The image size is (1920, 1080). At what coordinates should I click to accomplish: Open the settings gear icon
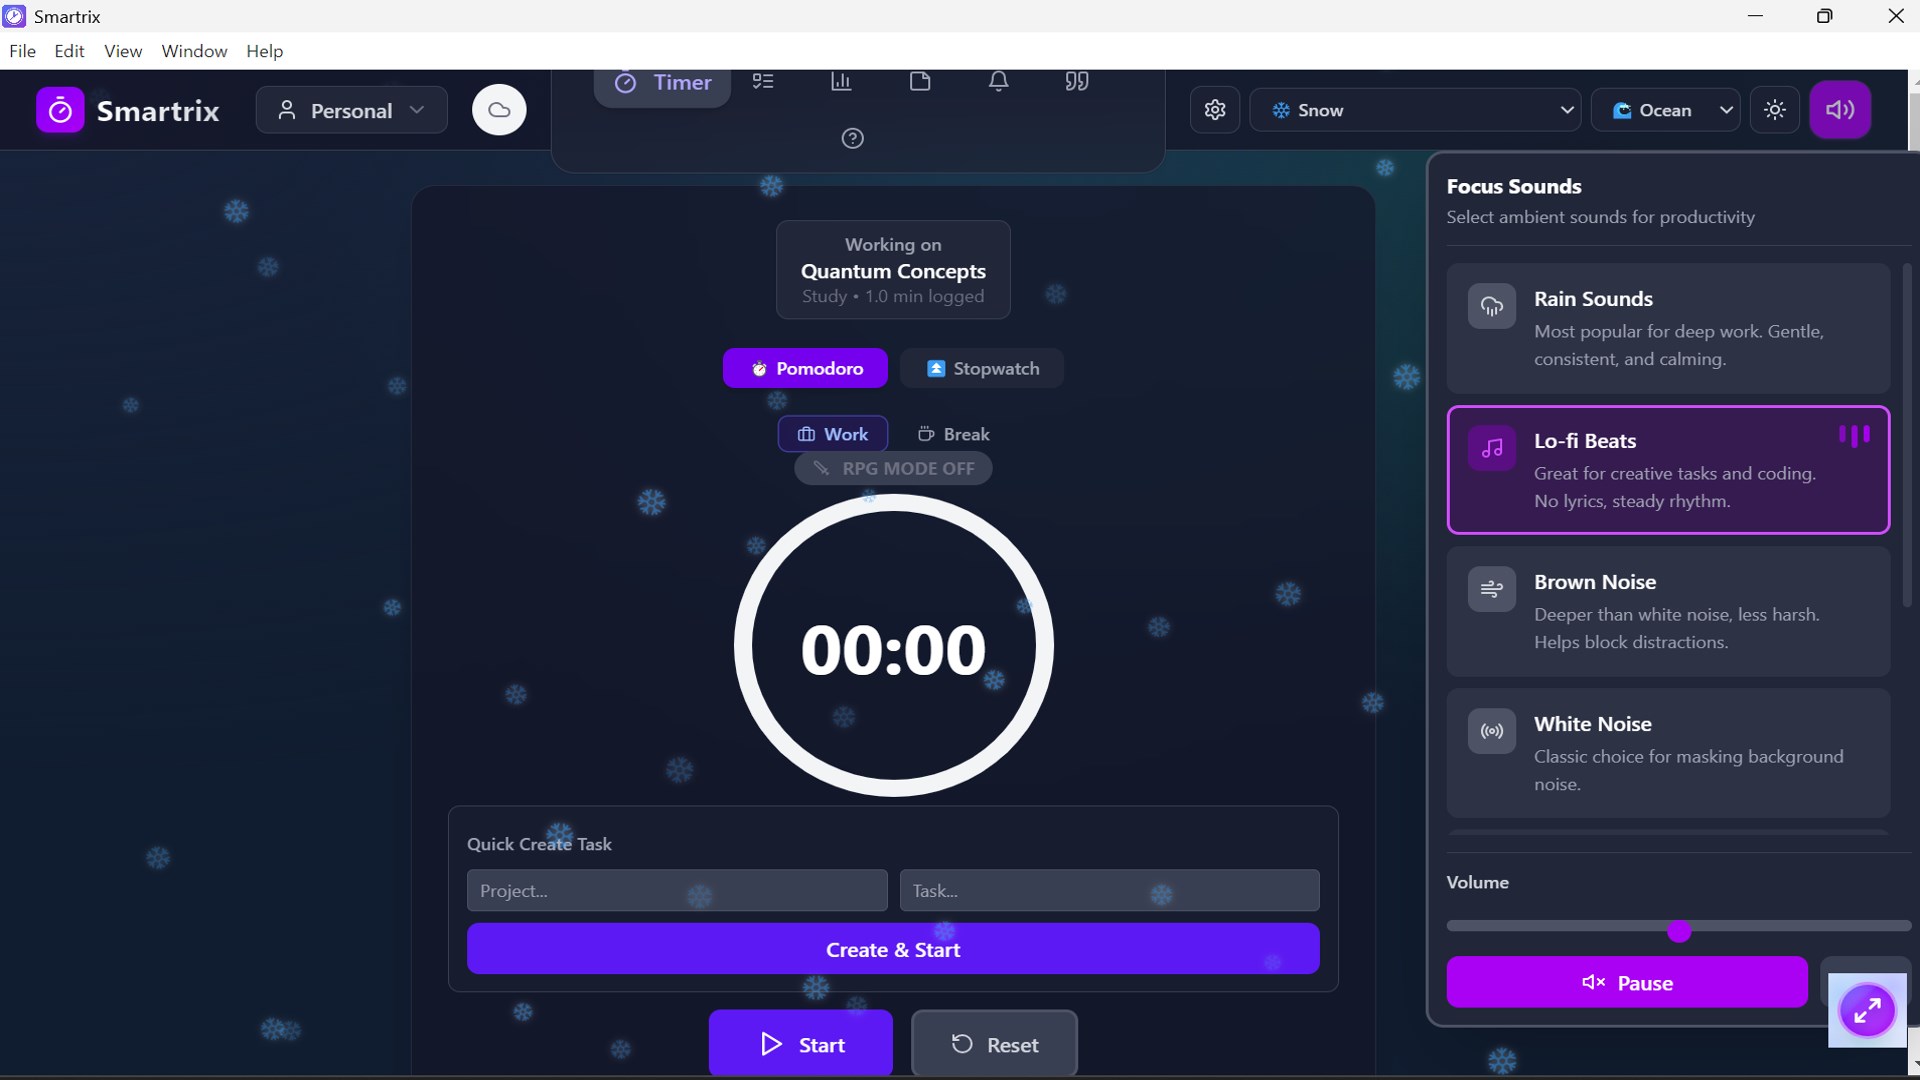1215,110
